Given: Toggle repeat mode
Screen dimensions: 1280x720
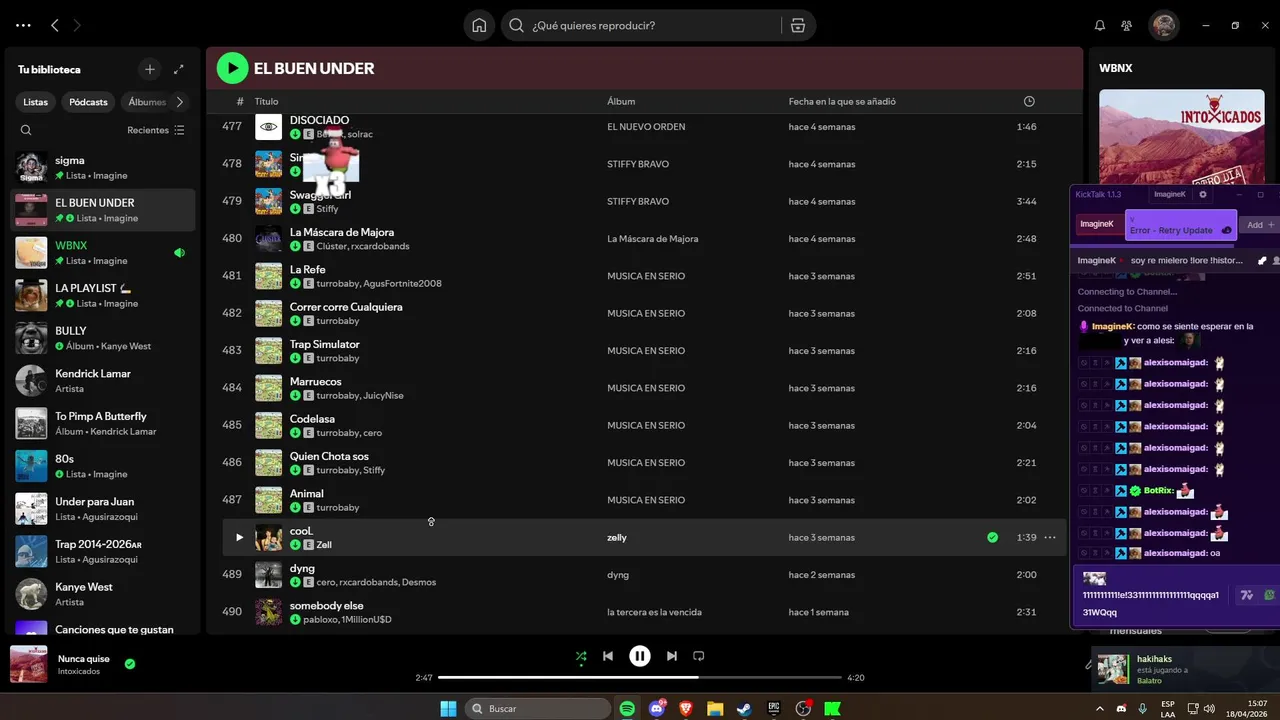Looking at the screenshot, I should [x=699, y=656].
